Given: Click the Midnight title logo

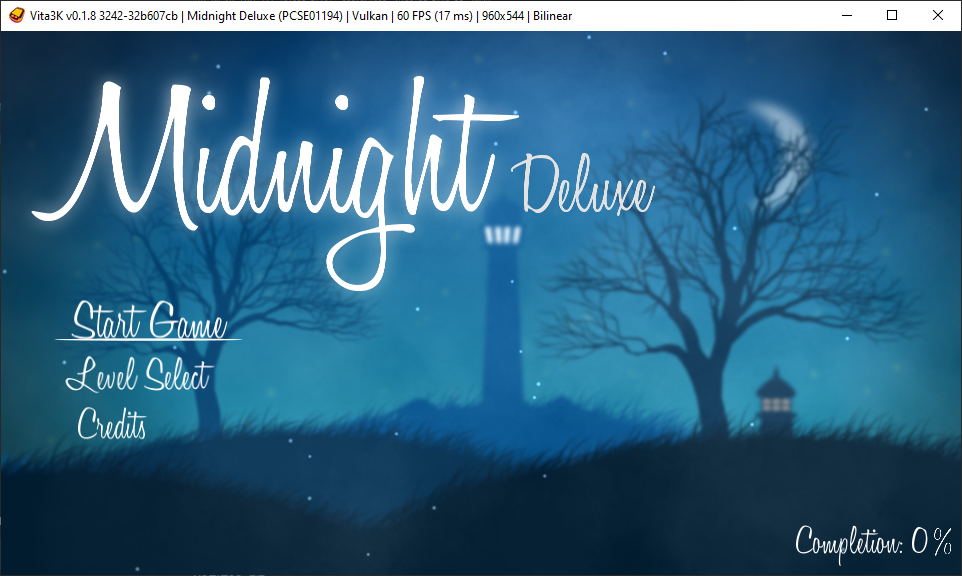Looking at the screenshot, I should [x=274, y=182].
